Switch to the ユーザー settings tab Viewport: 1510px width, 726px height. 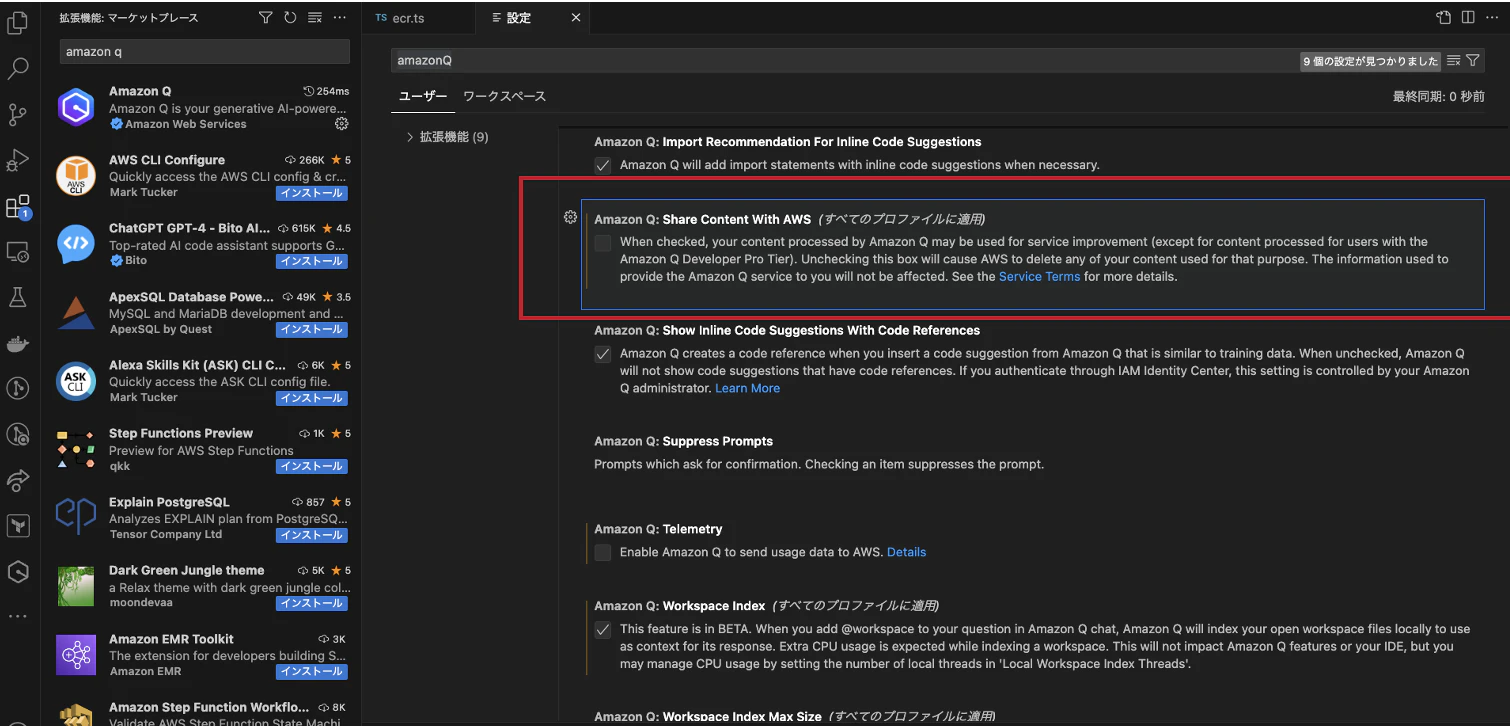pos(423,96)
